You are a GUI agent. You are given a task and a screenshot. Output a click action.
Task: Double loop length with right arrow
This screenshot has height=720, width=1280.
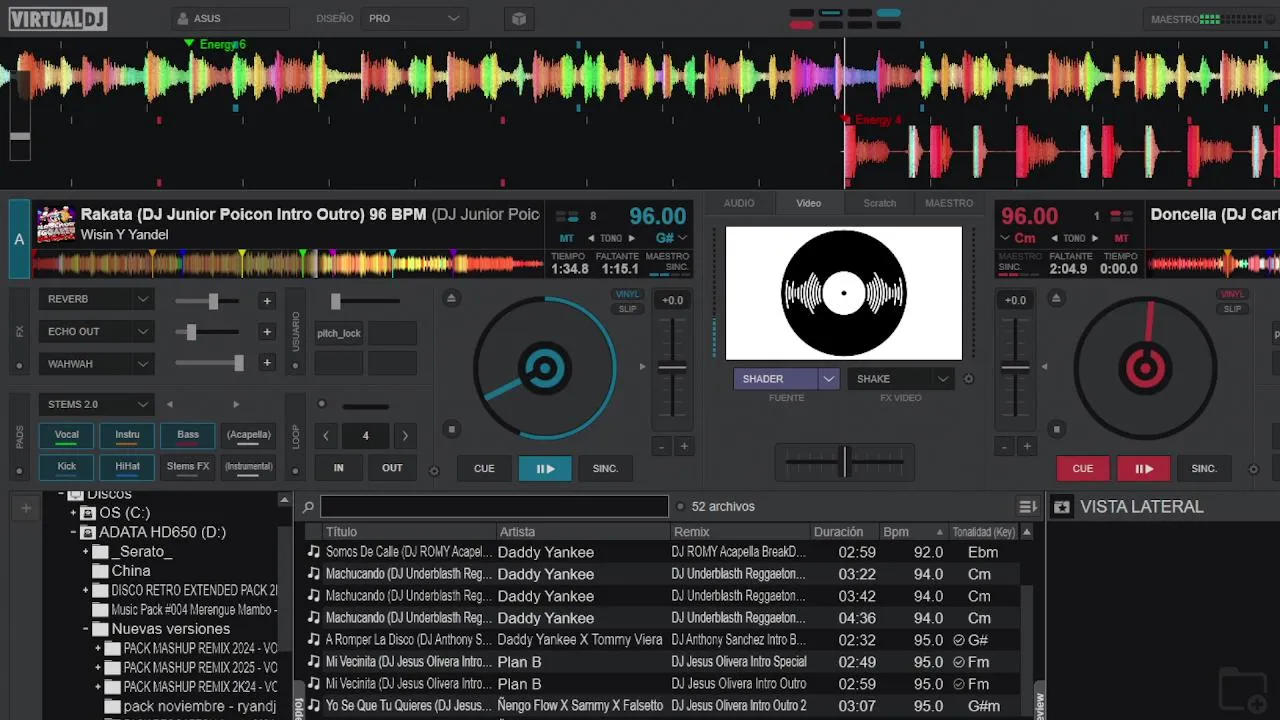coord(404,435)
